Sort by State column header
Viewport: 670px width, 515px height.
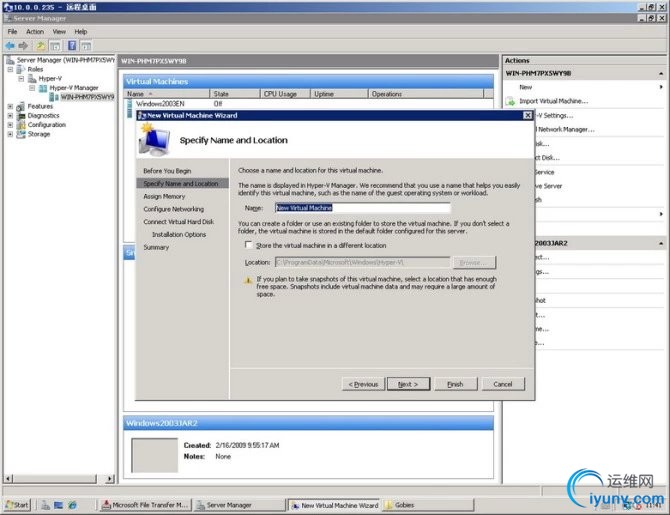coord(235,94)
